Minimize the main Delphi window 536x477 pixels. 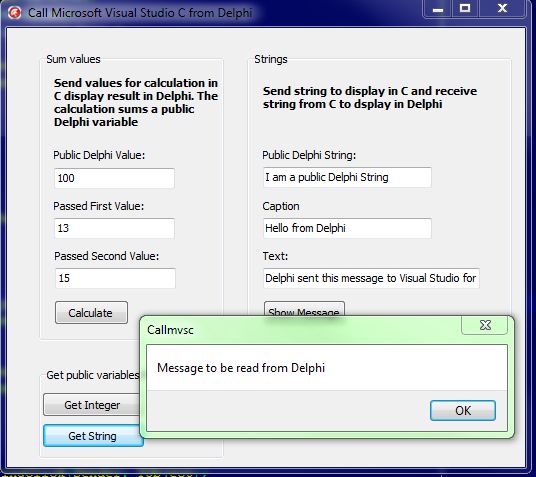pyautogui.click(x=438, y=9)
